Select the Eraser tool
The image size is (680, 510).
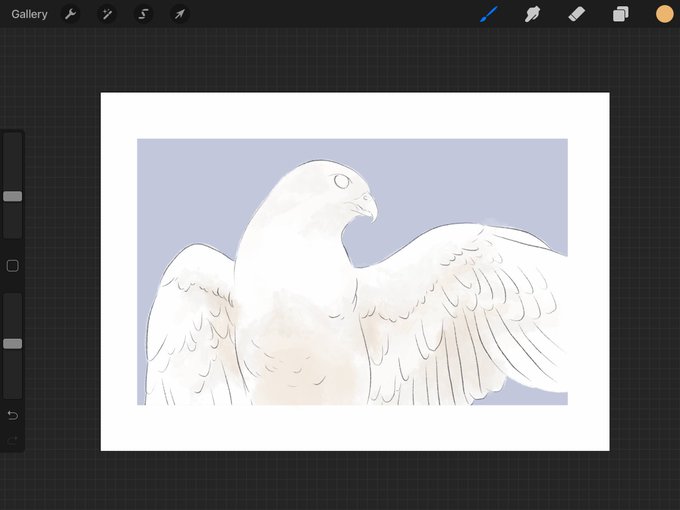576,14
